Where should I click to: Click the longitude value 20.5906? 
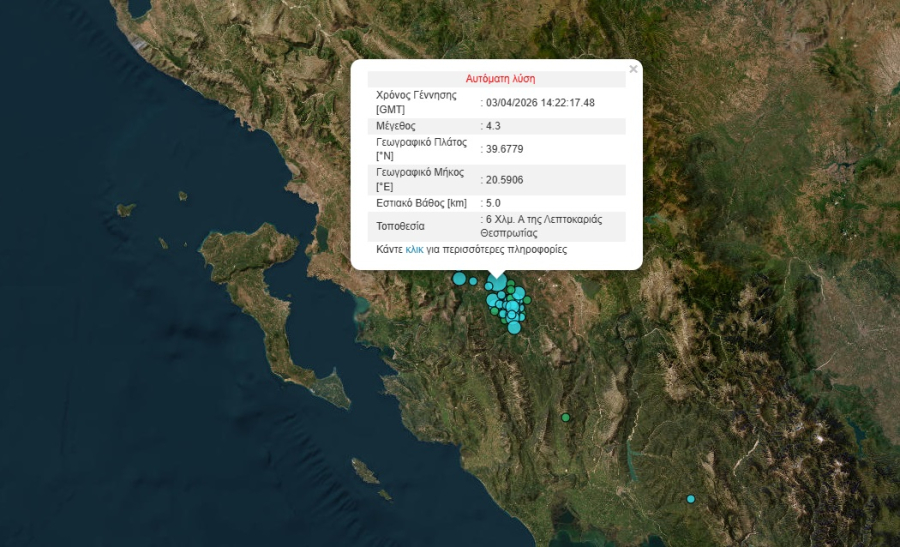(x=504, y=180)
